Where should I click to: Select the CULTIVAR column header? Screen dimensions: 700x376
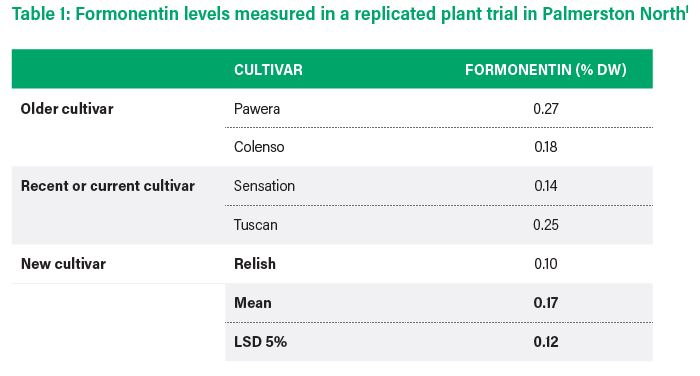(268, 70)
